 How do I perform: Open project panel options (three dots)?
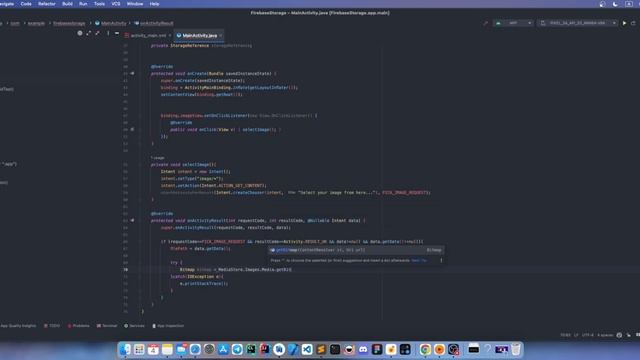(x=108, y=33)
